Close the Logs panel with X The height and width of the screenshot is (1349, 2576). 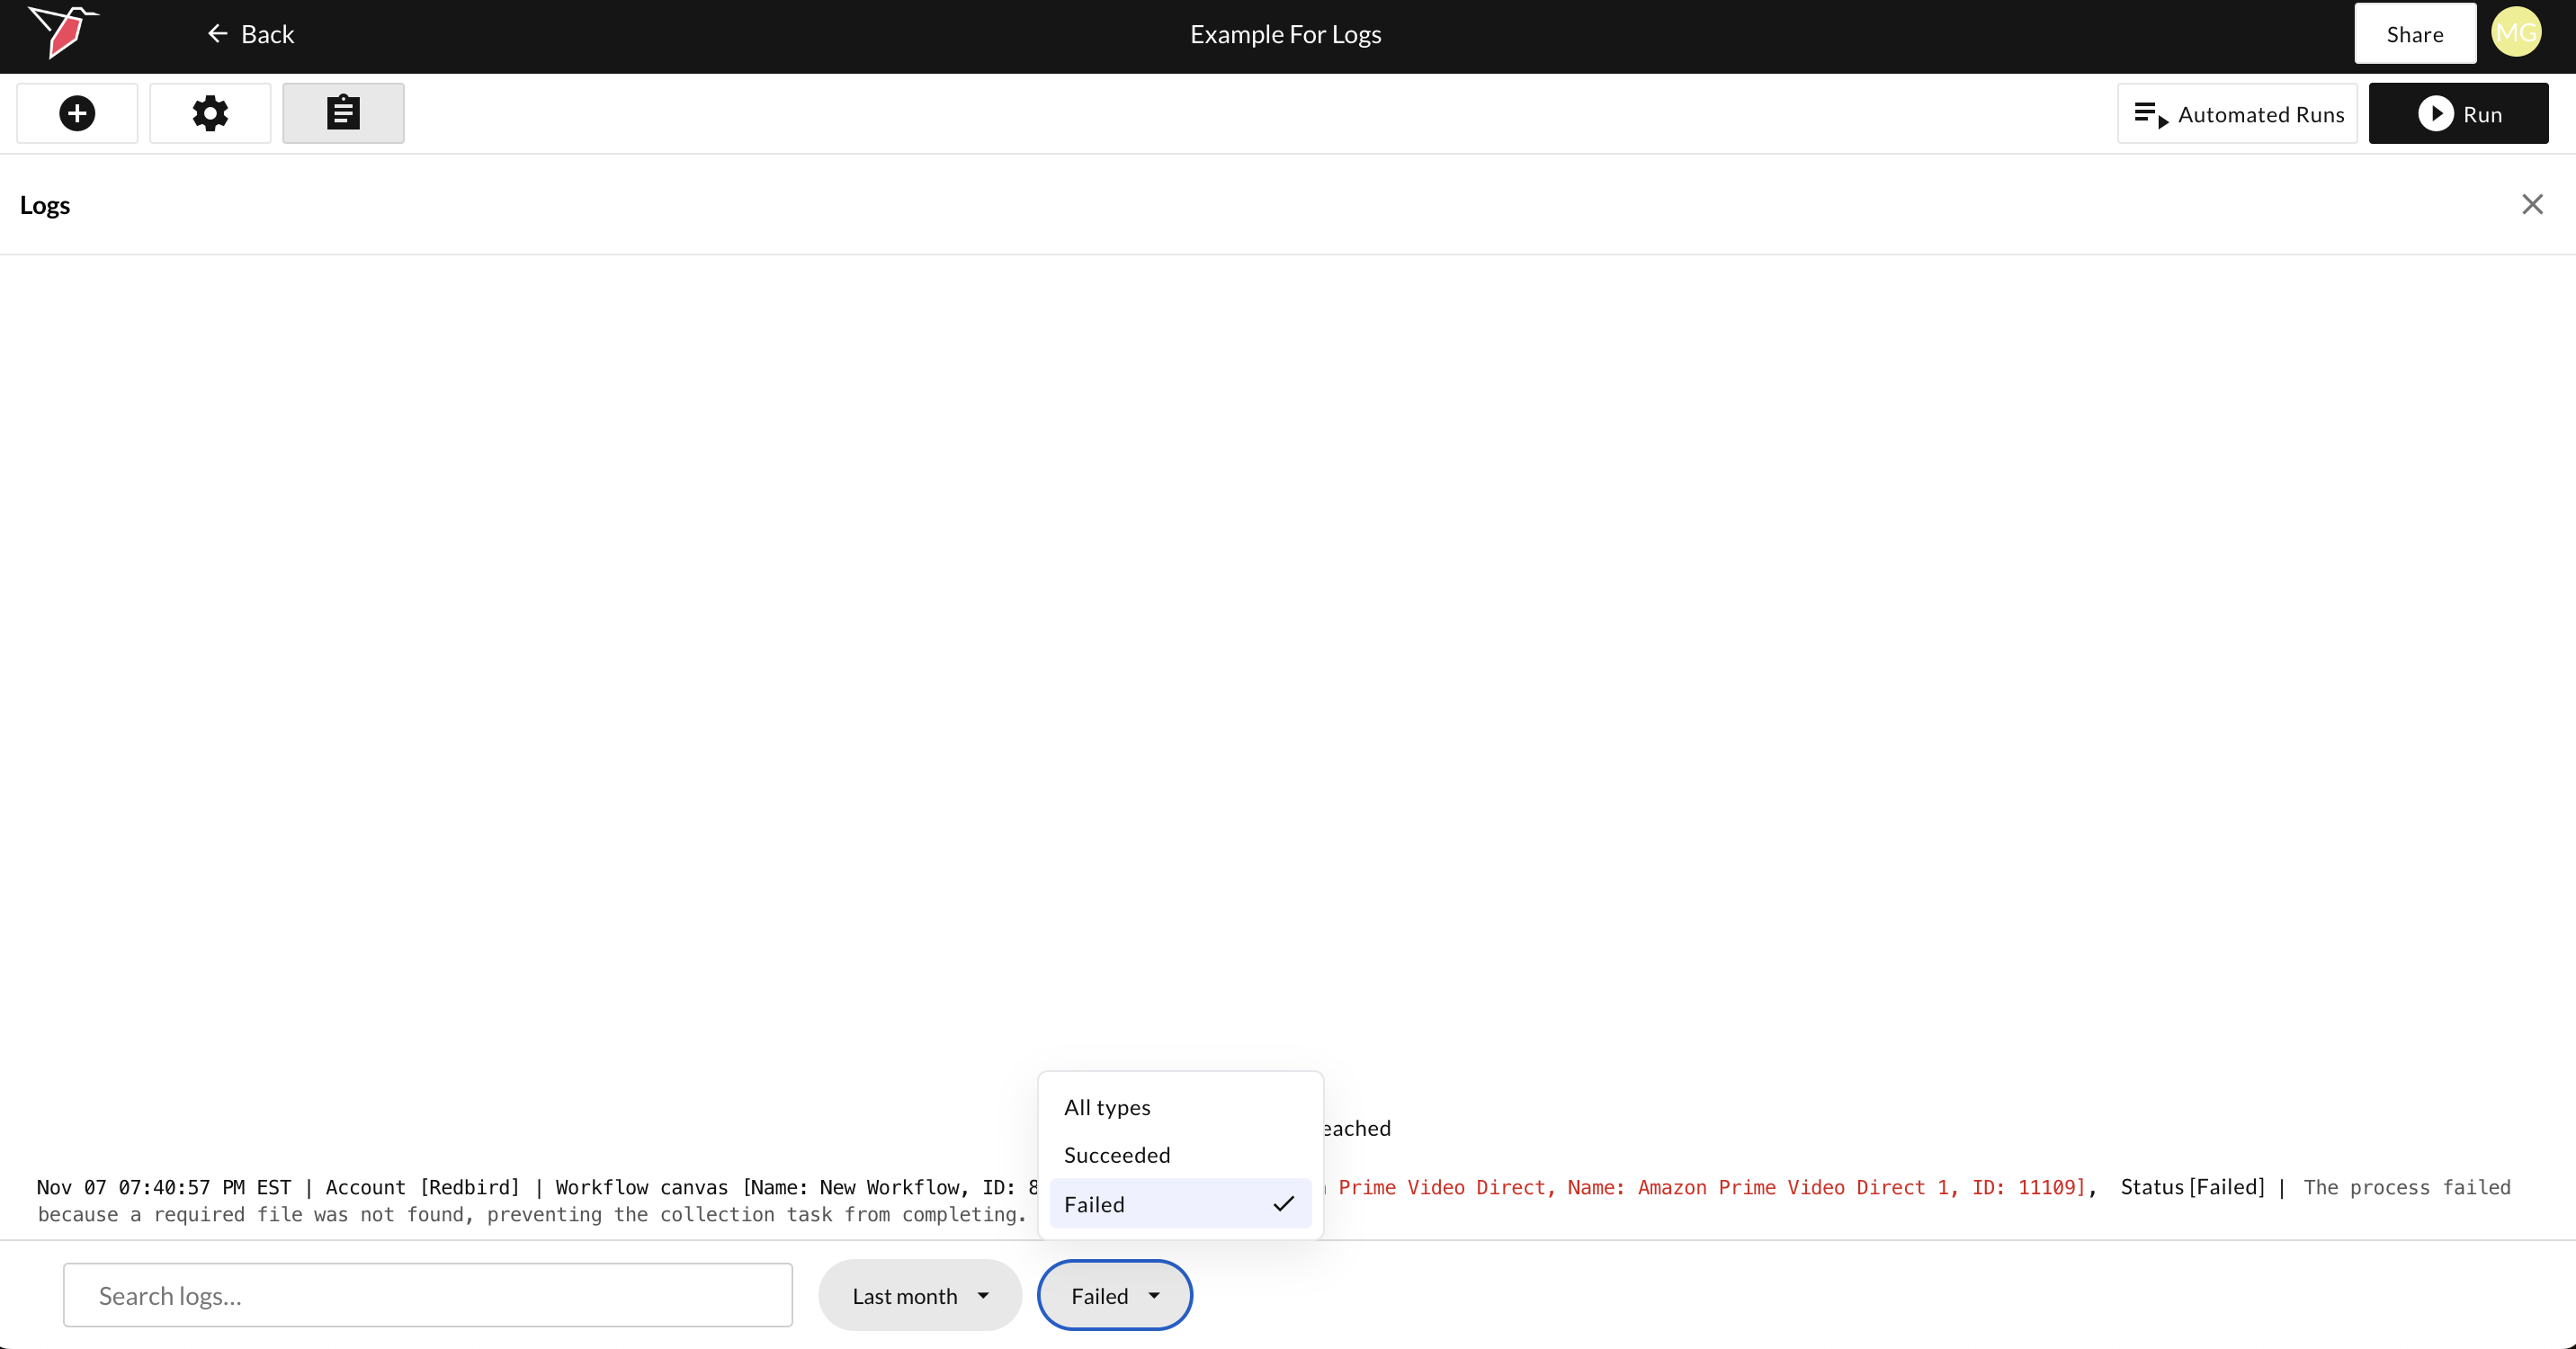[2532, 205]
